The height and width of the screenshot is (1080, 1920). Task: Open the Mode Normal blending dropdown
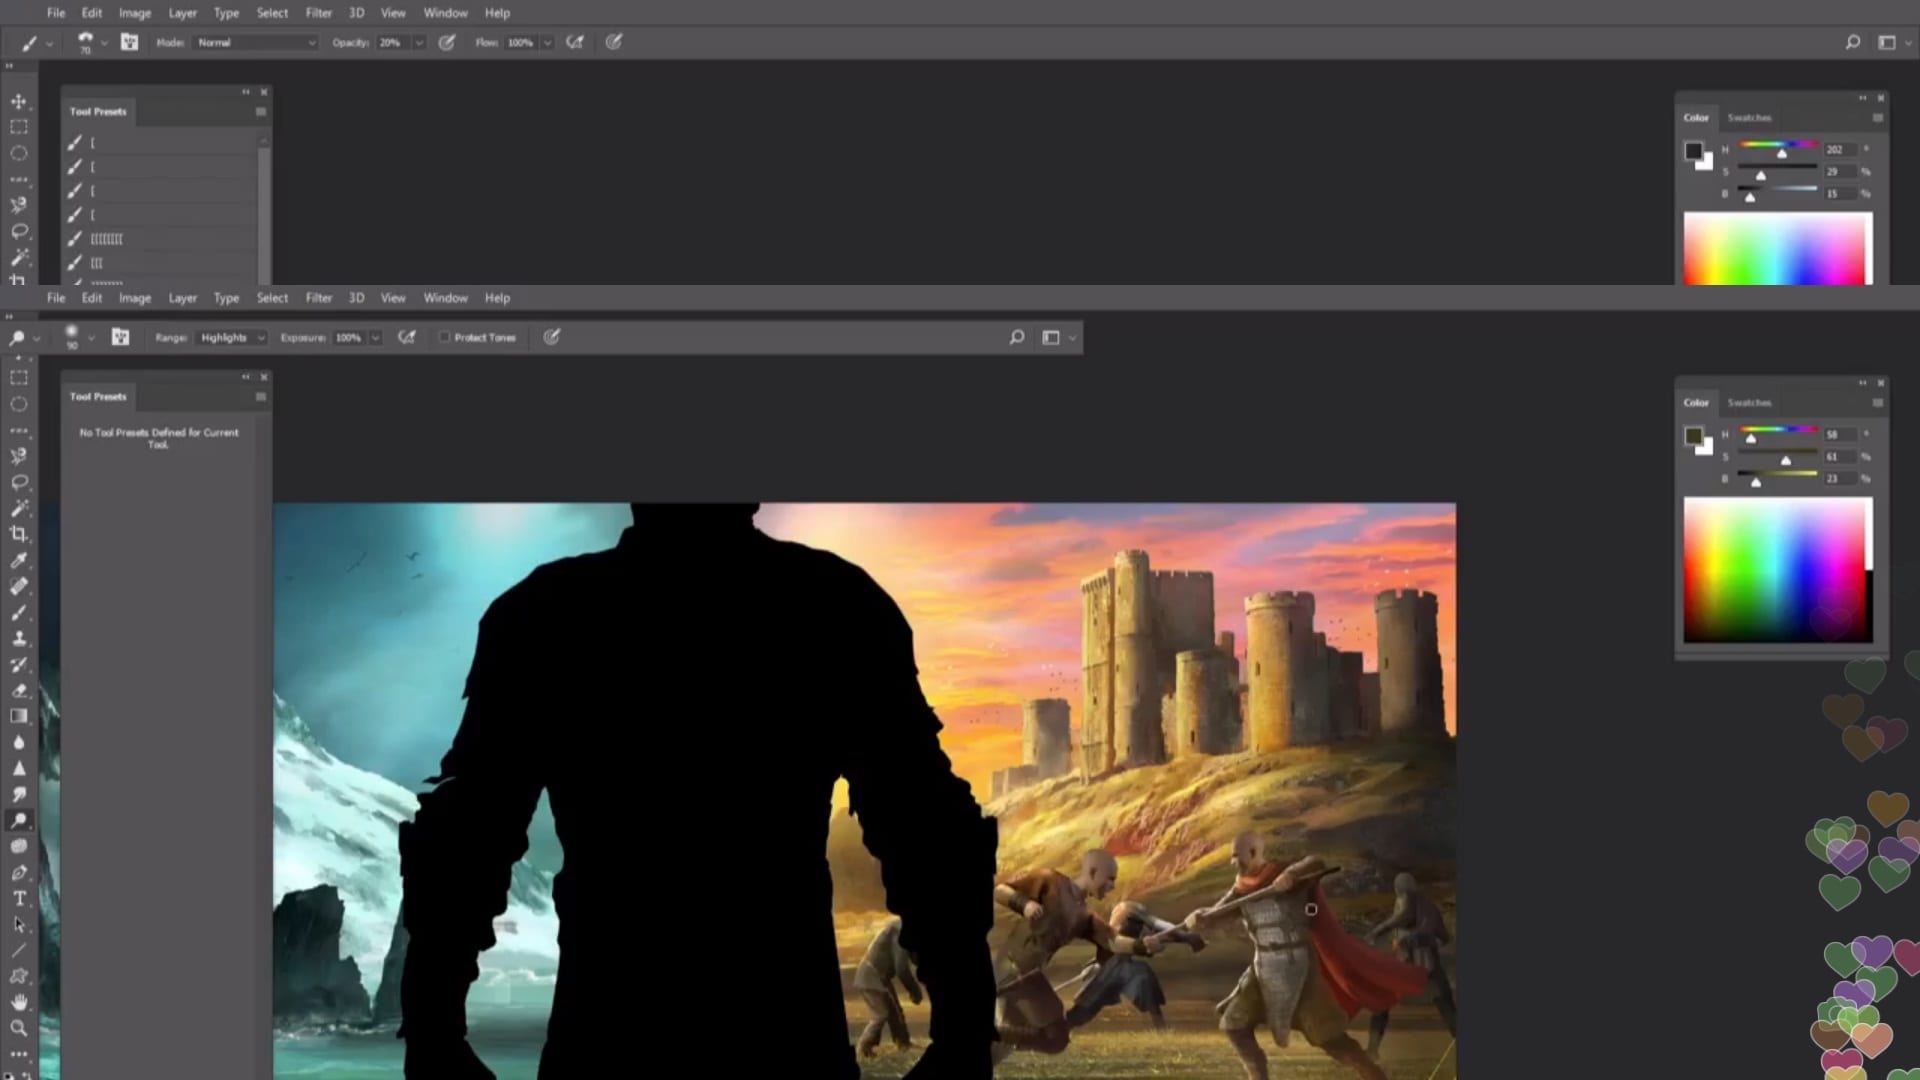[x=256, y=42]
